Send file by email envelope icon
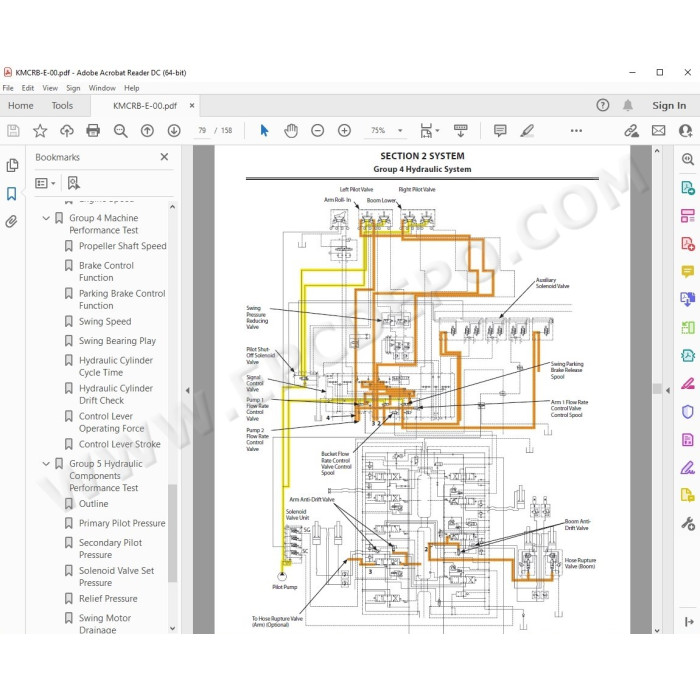Screen dimensions: 700x700 coord(658,131)
